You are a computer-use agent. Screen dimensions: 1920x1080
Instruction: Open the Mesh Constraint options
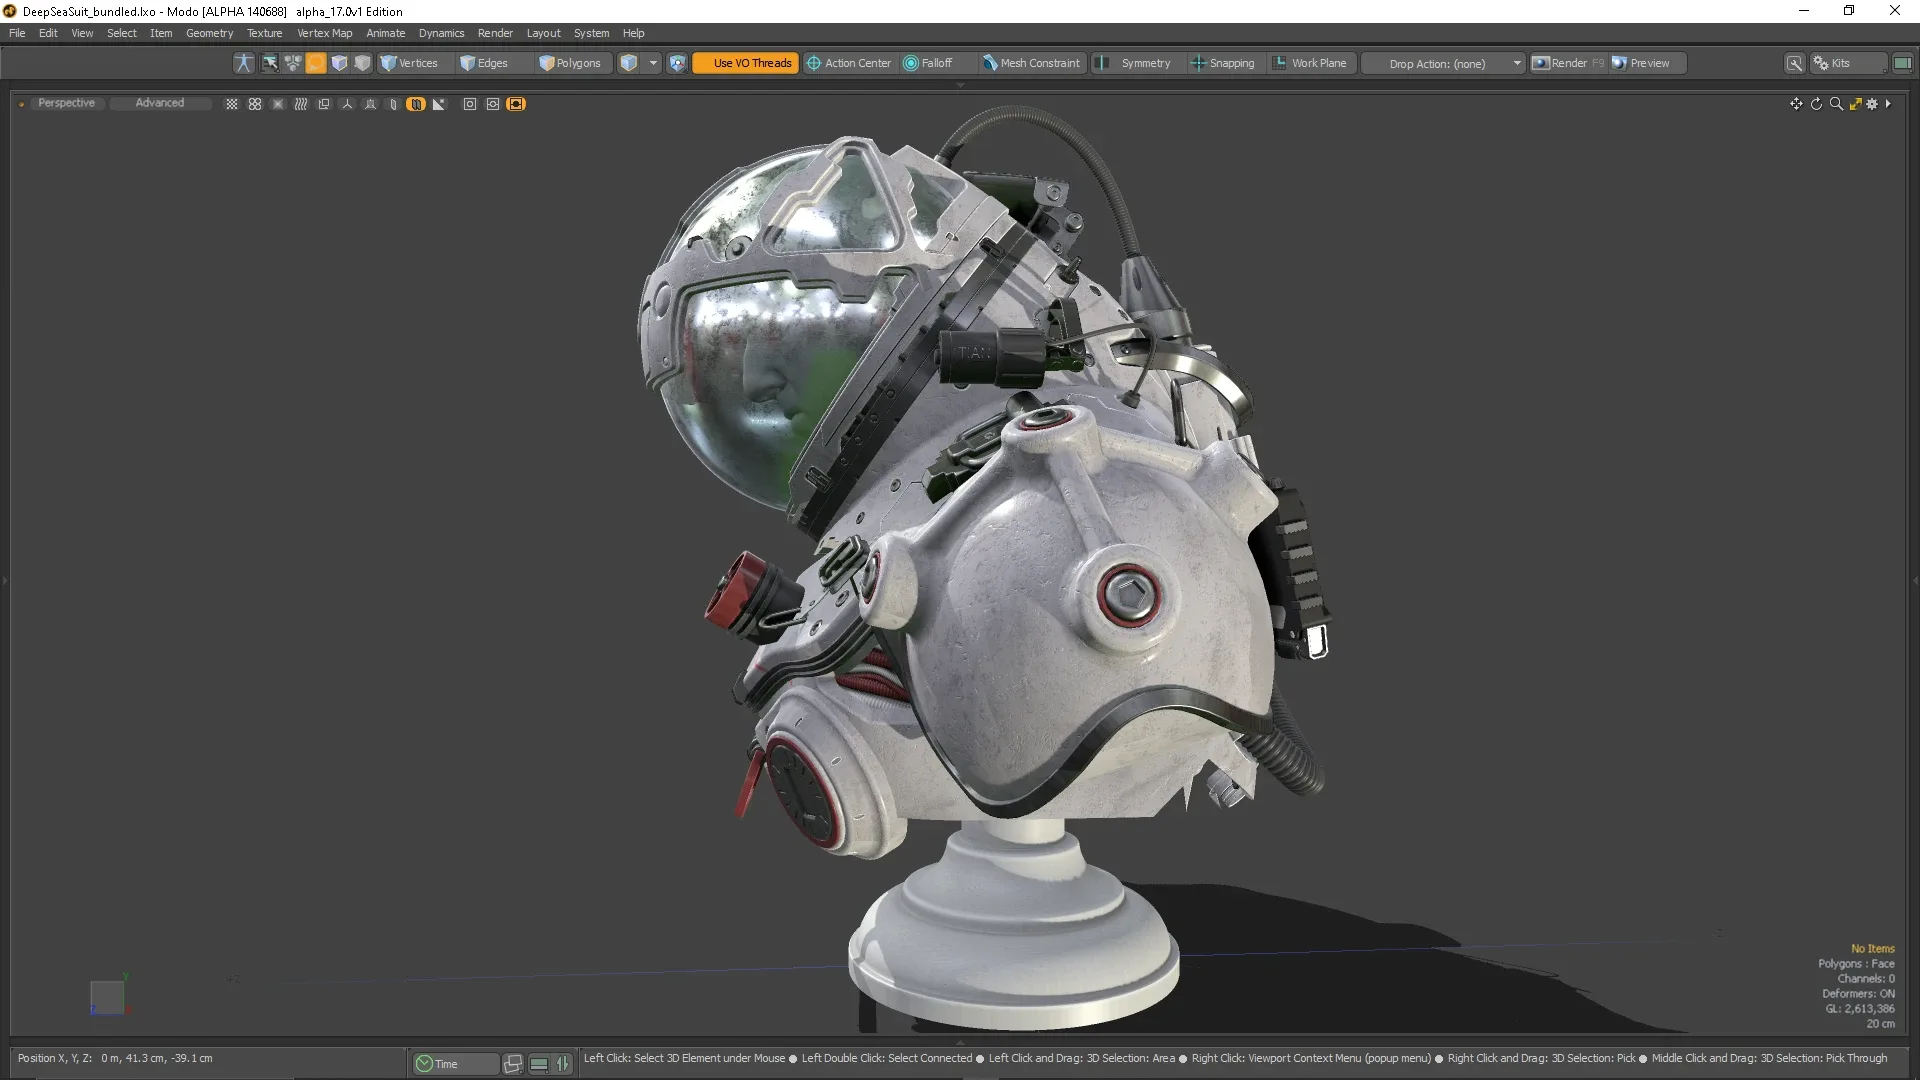tap(1031, 63)
